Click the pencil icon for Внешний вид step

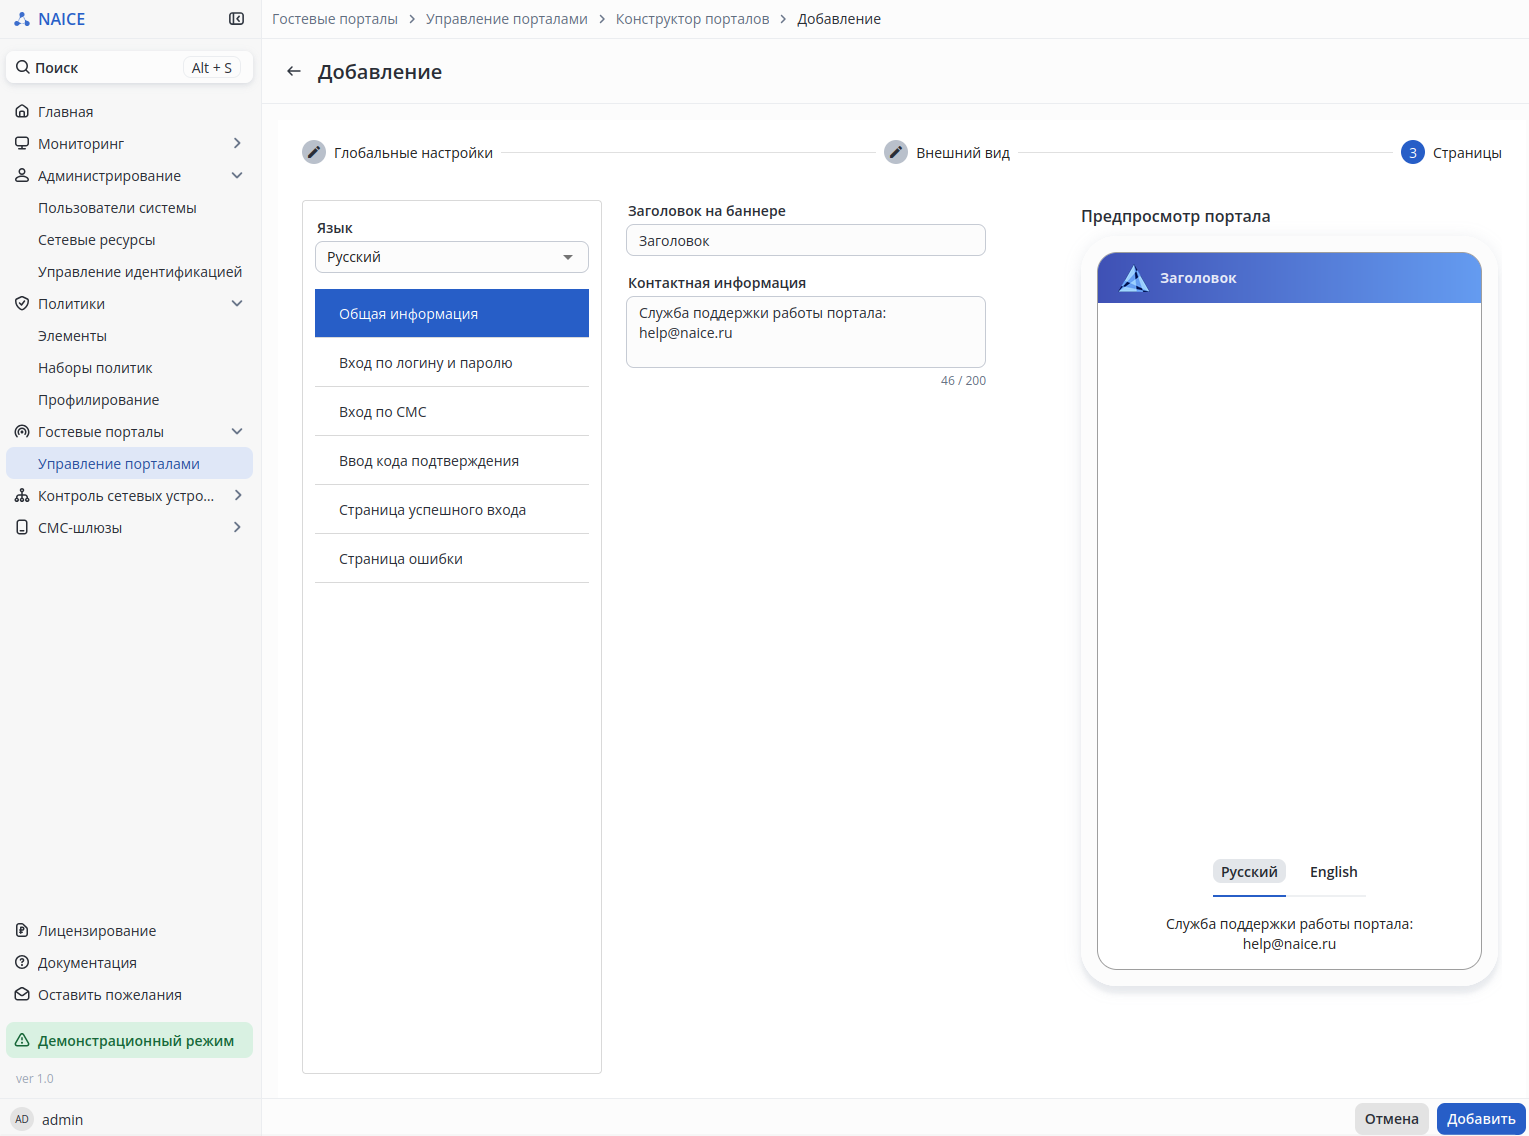(896, 152)
